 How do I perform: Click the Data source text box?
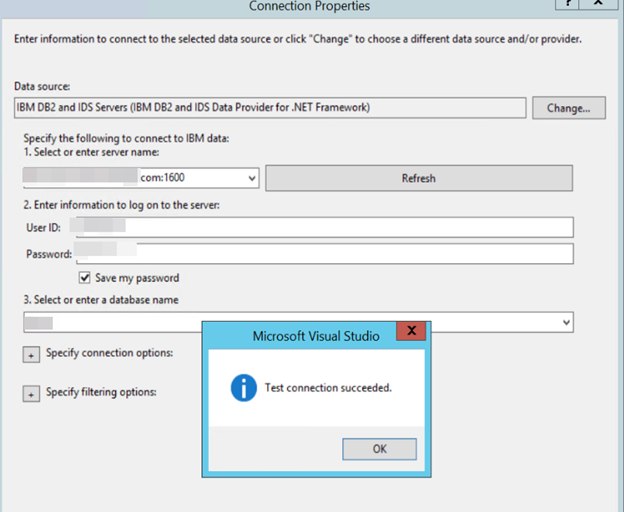[x=270, y=107]
